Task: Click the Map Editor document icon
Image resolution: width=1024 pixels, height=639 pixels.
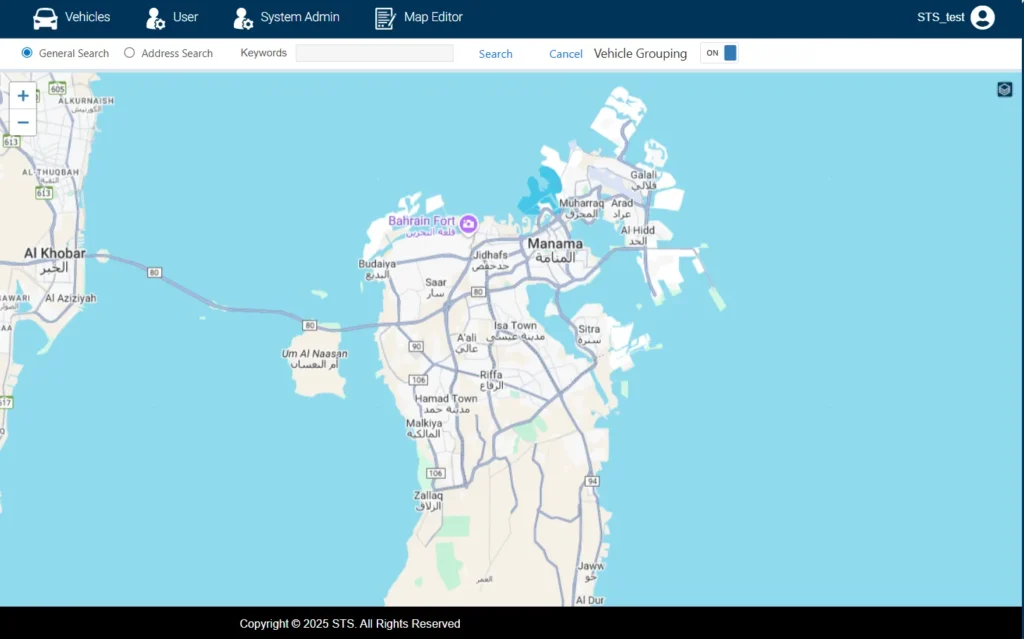Action: [385, 18]
